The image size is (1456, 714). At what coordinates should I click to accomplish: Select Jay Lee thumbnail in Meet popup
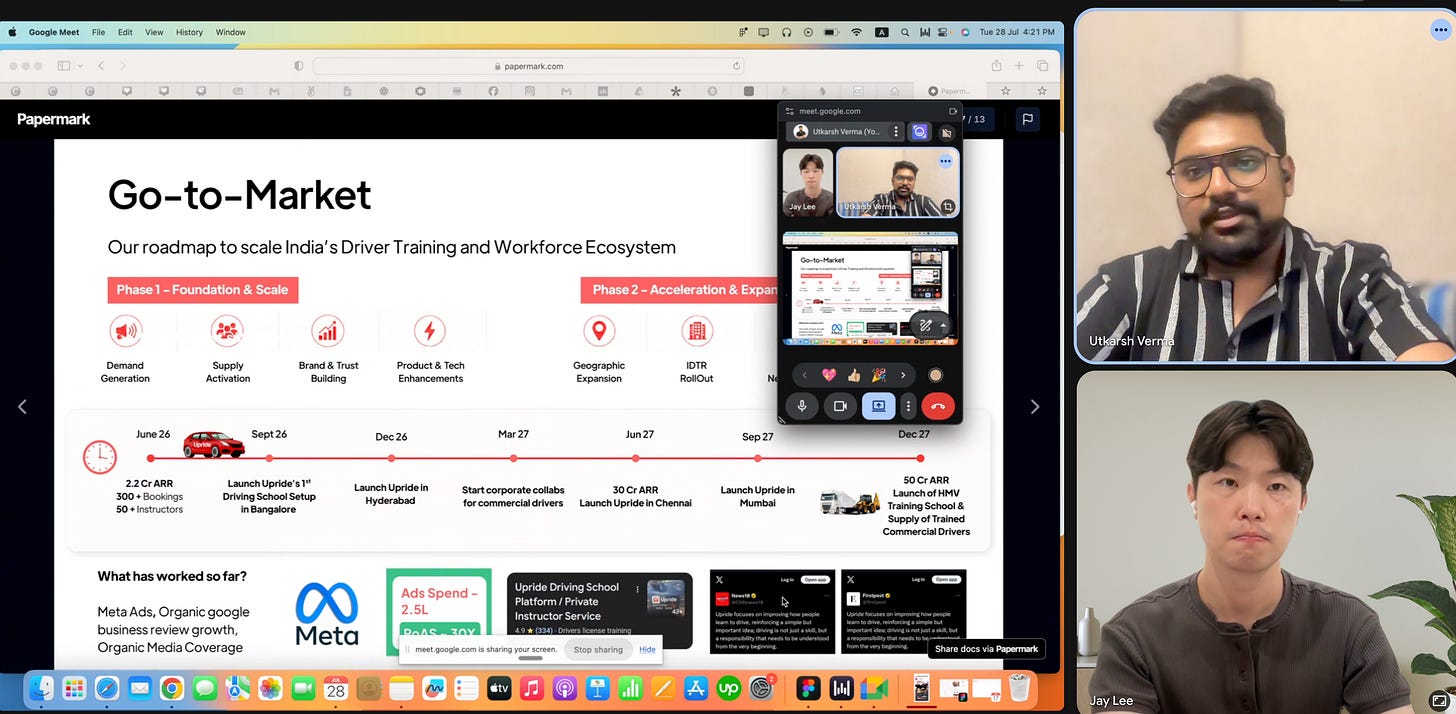click(x=808, y=182)
